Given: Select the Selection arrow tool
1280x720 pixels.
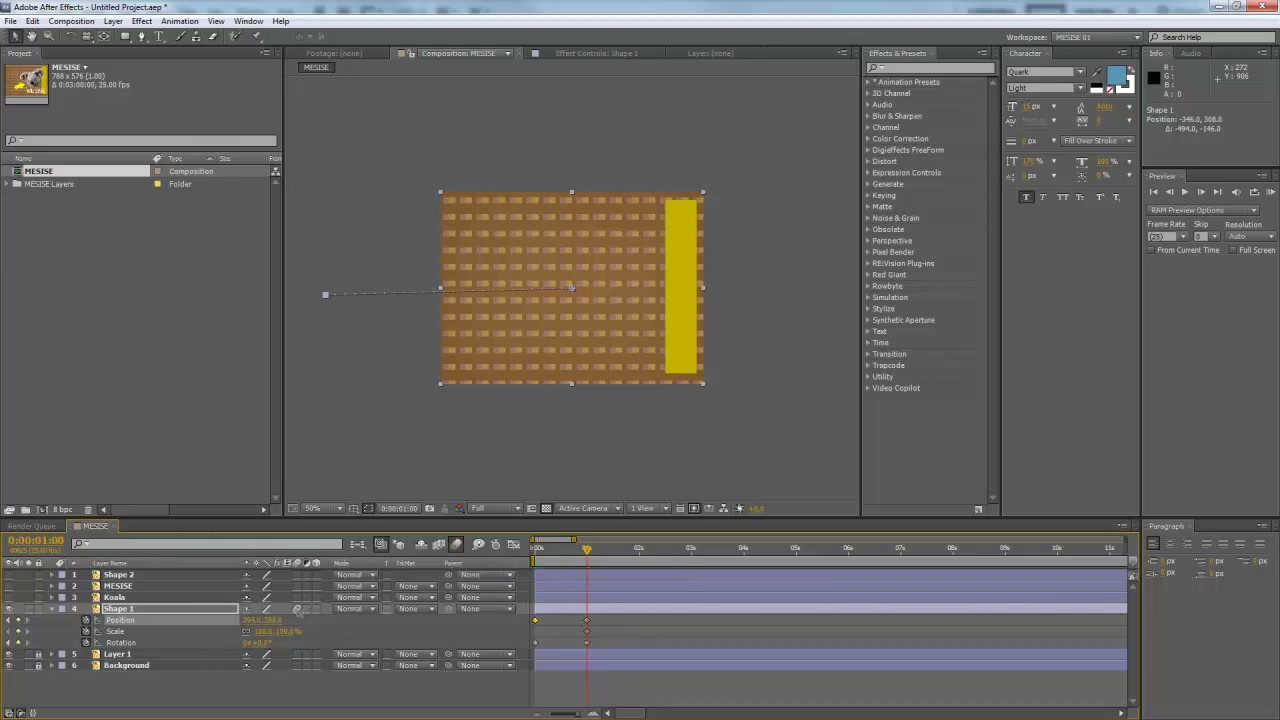Looking at the screenshot, I should [x=14, y=36].
